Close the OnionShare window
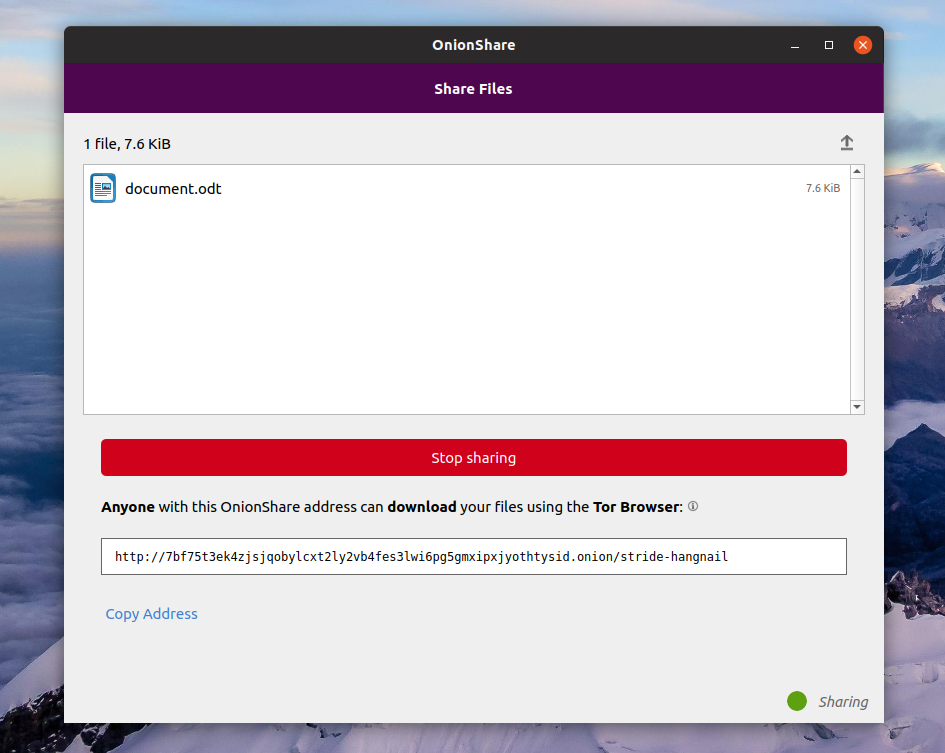This screenshot has width=945, height=753. 862,45
